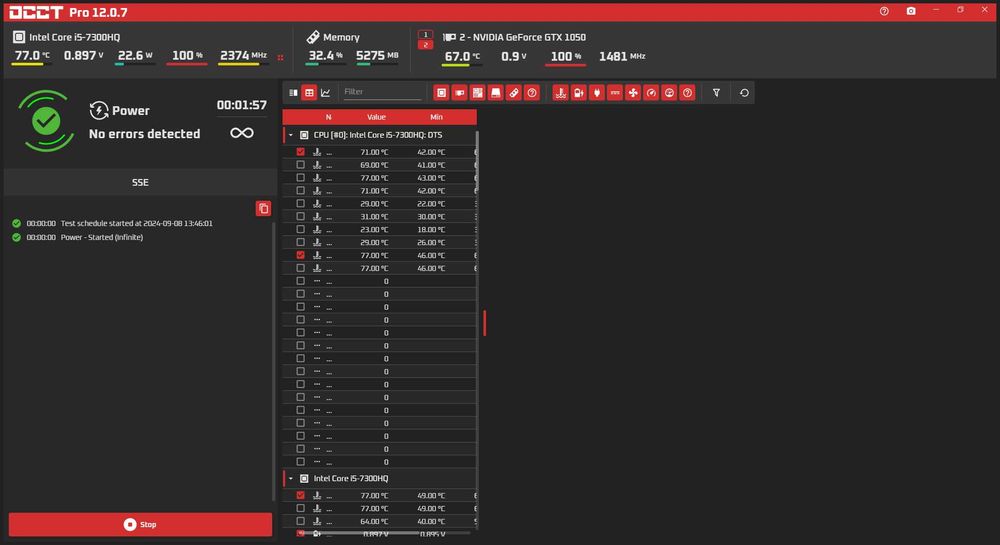Image resolution: width=1000 pixels, height=545 pixels.
Task: Check the 77.00 °C / 43.00 °C row checkbox
Action: 300,178
